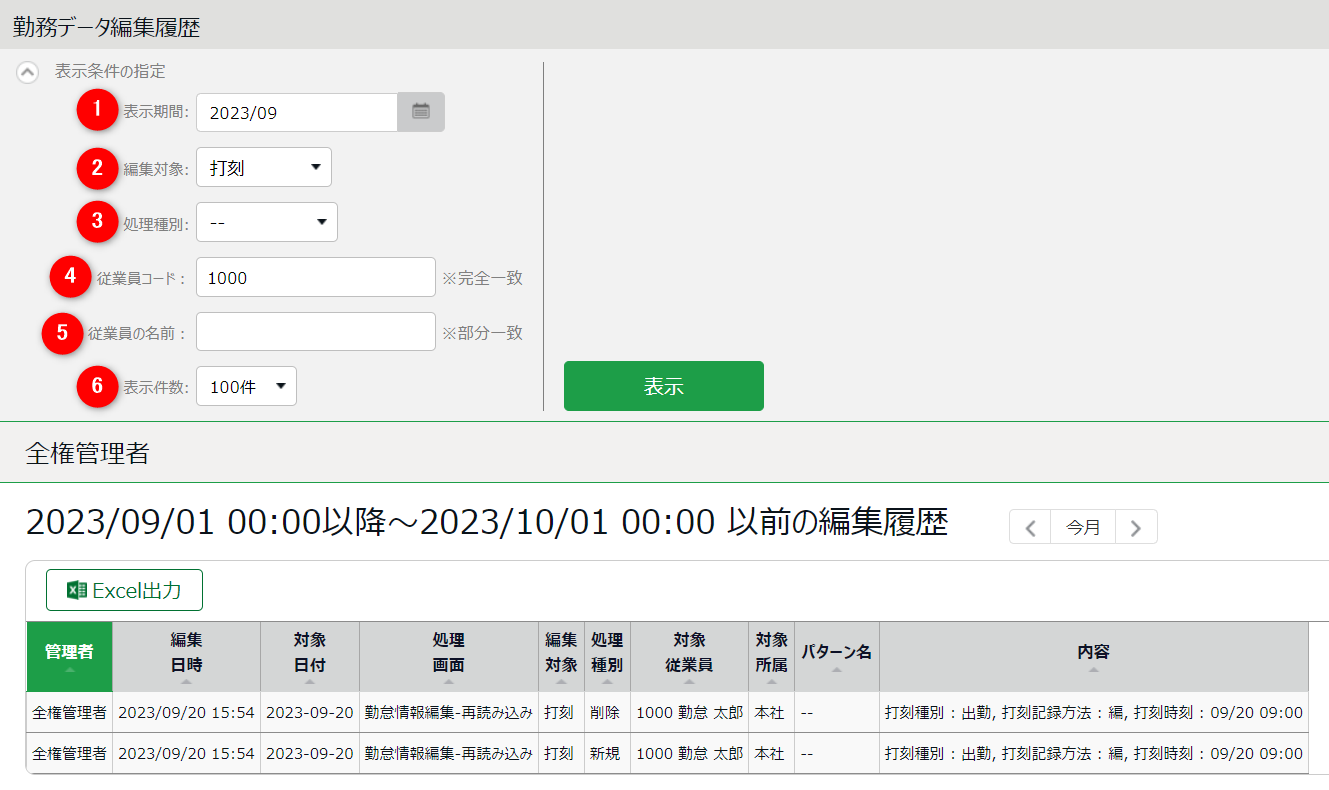Click the 表示期間 date field
The image size is (1329, 790).
tap(297, 112)
